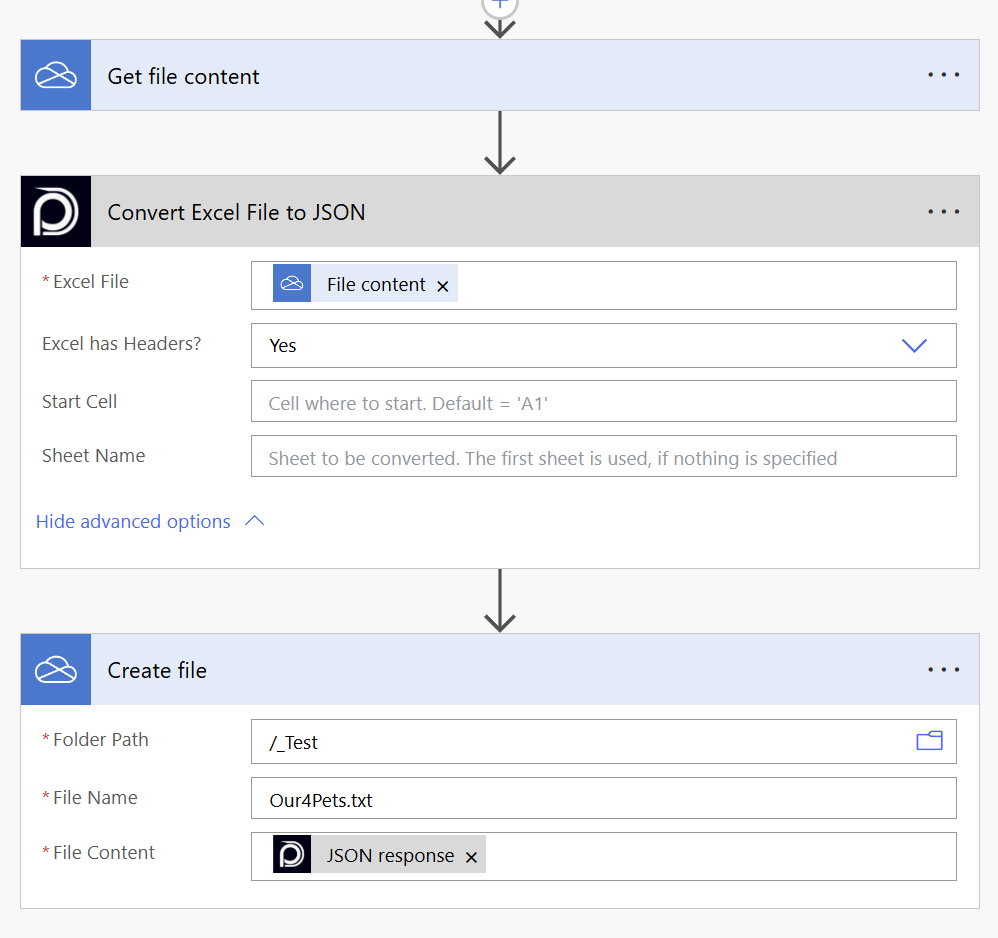Select the File content dynamic token
The width and height of the screenshot is (998, 938).
[375, 285]
